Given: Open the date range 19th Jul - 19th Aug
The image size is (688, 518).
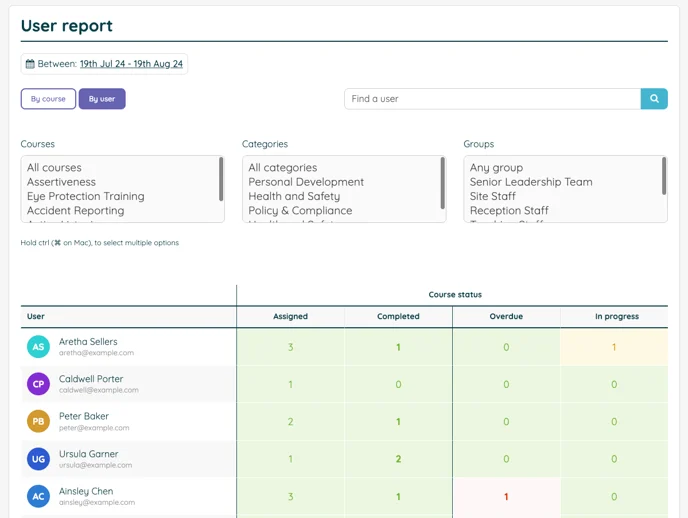Looking at the screenshot, I should (x=131, y=64).
